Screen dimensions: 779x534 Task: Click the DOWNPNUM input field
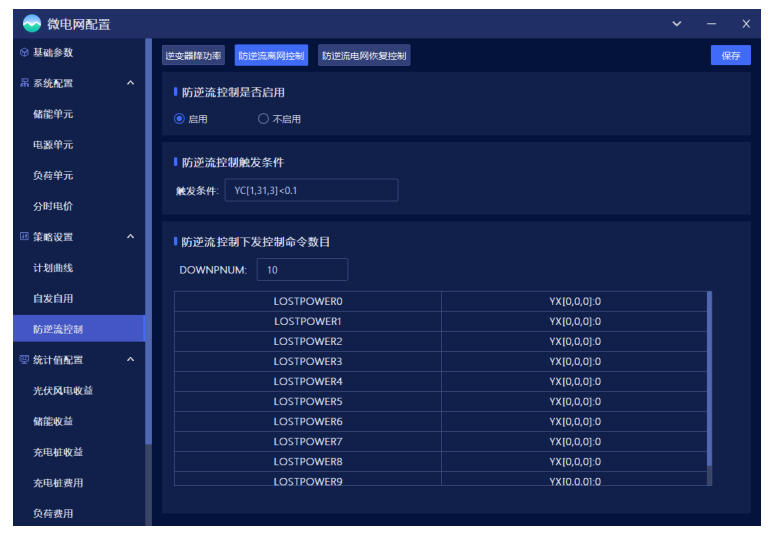pyautogui.click(x=302, y=270)
